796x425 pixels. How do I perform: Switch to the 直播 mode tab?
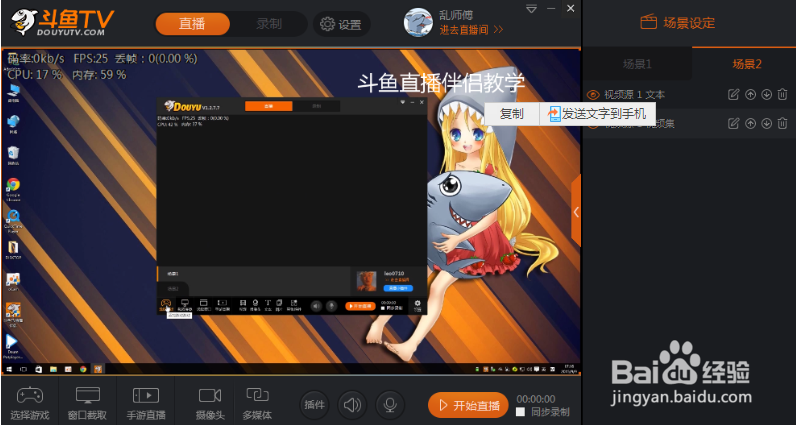coord(192,24)
